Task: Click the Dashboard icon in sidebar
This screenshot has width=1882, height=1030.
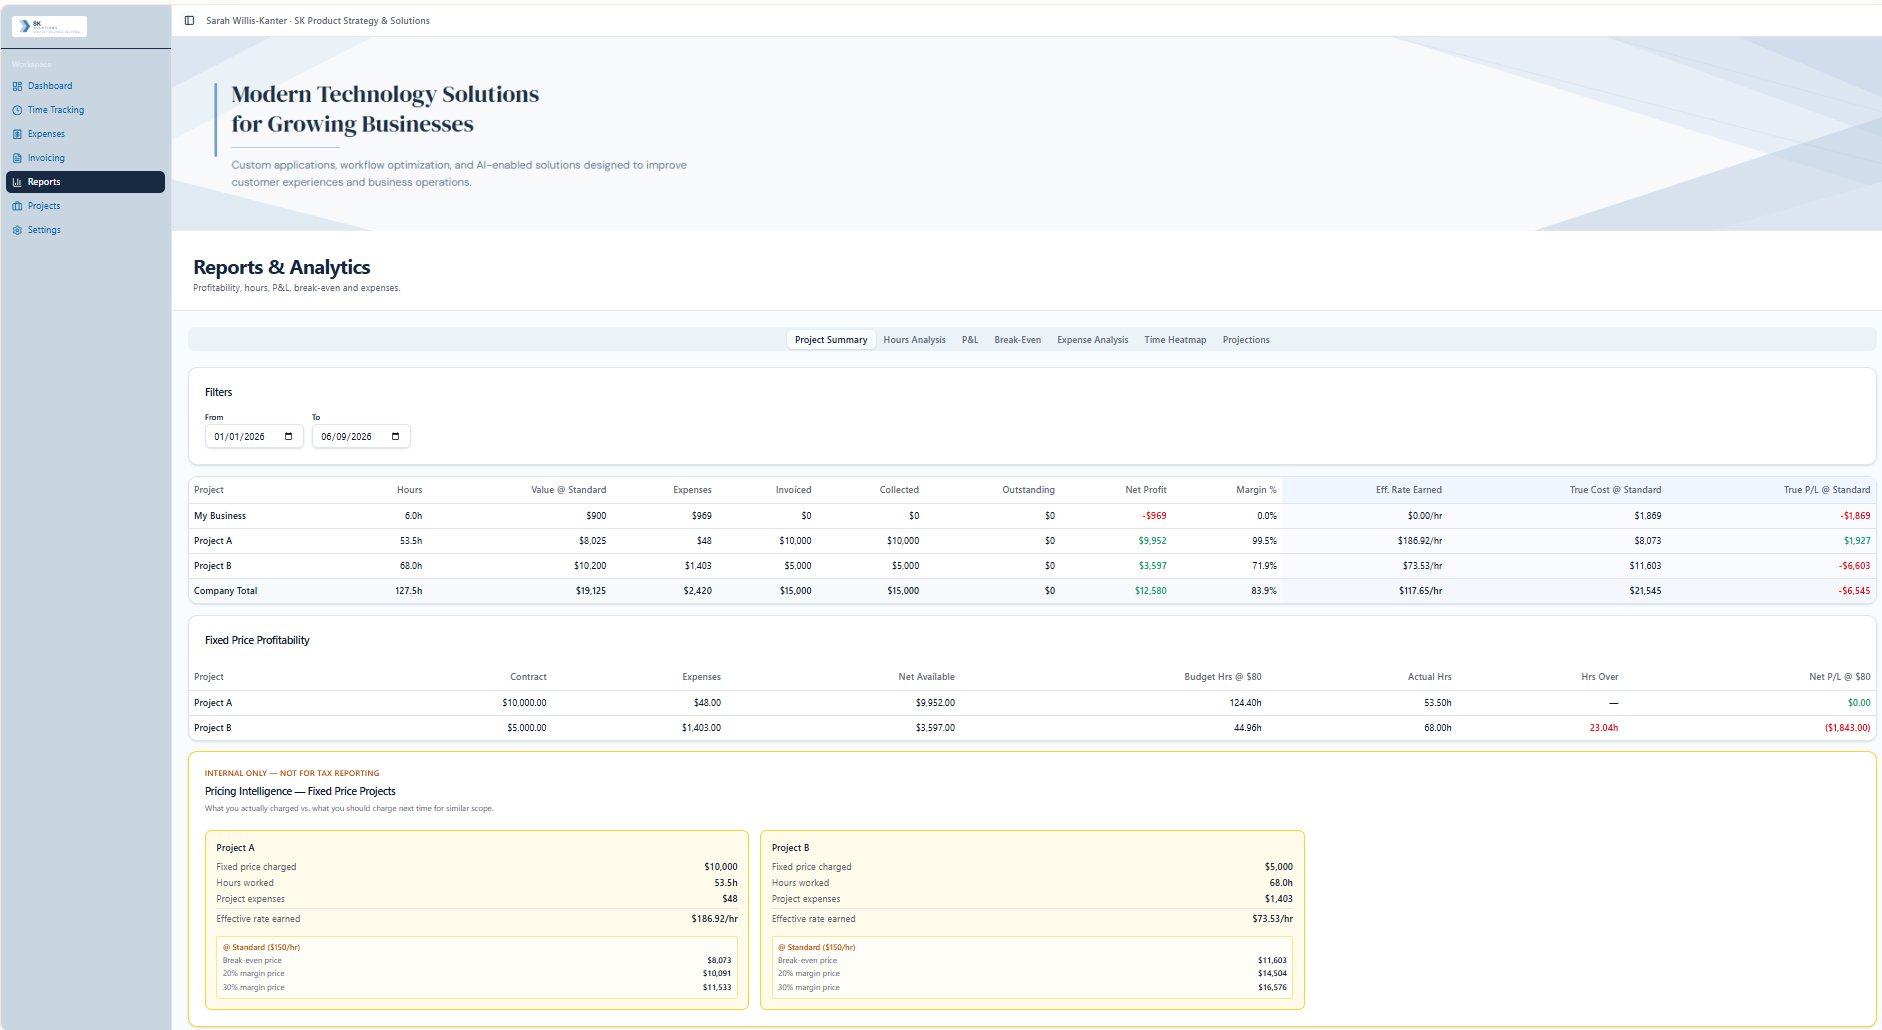Action: (x=17, y=86)
